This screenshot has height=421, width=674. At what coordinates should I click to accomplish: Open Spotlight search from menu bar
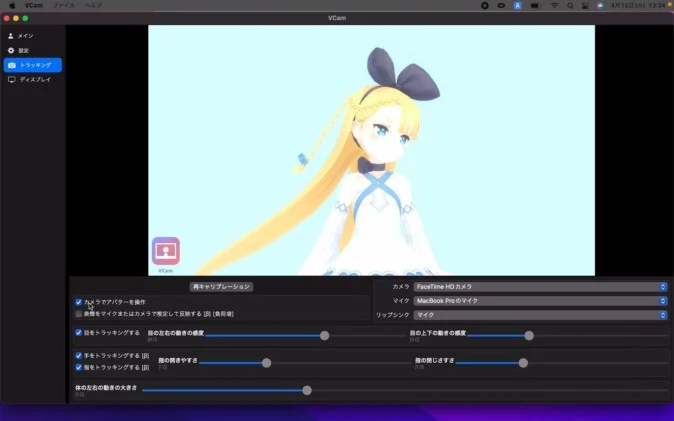pyautogui.click(x=570, y=6)
